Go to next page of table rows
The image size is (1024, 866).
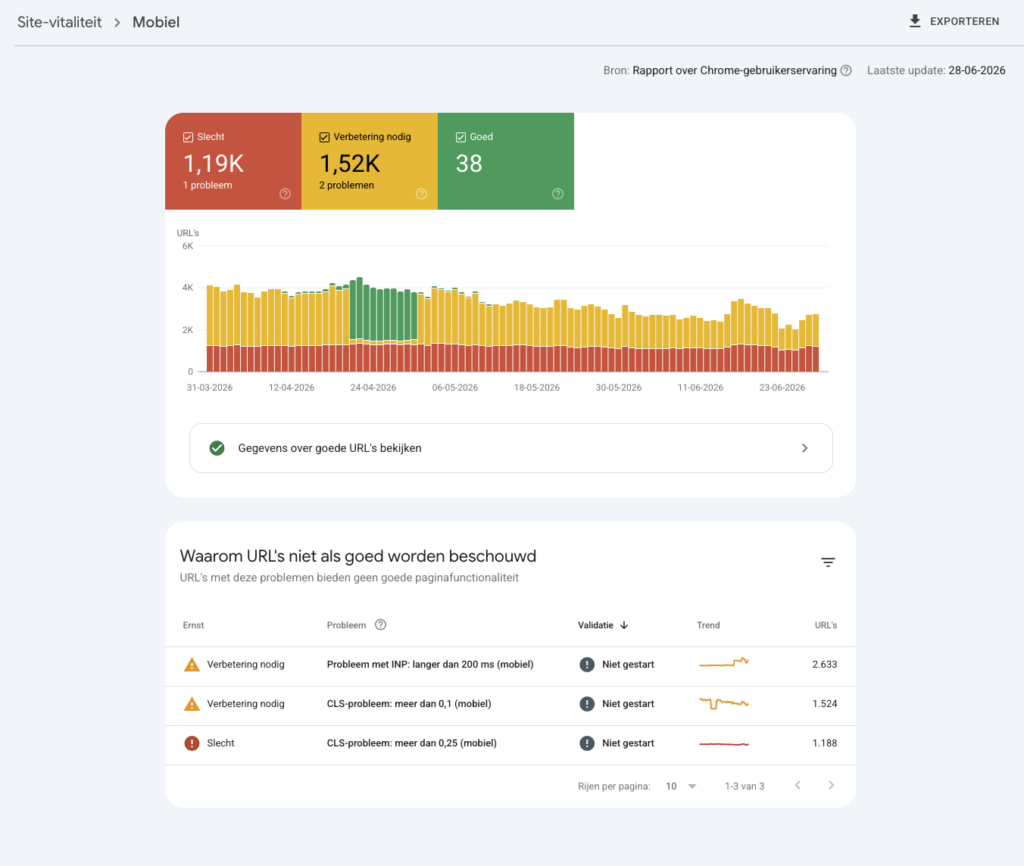[x=831, y=786]
